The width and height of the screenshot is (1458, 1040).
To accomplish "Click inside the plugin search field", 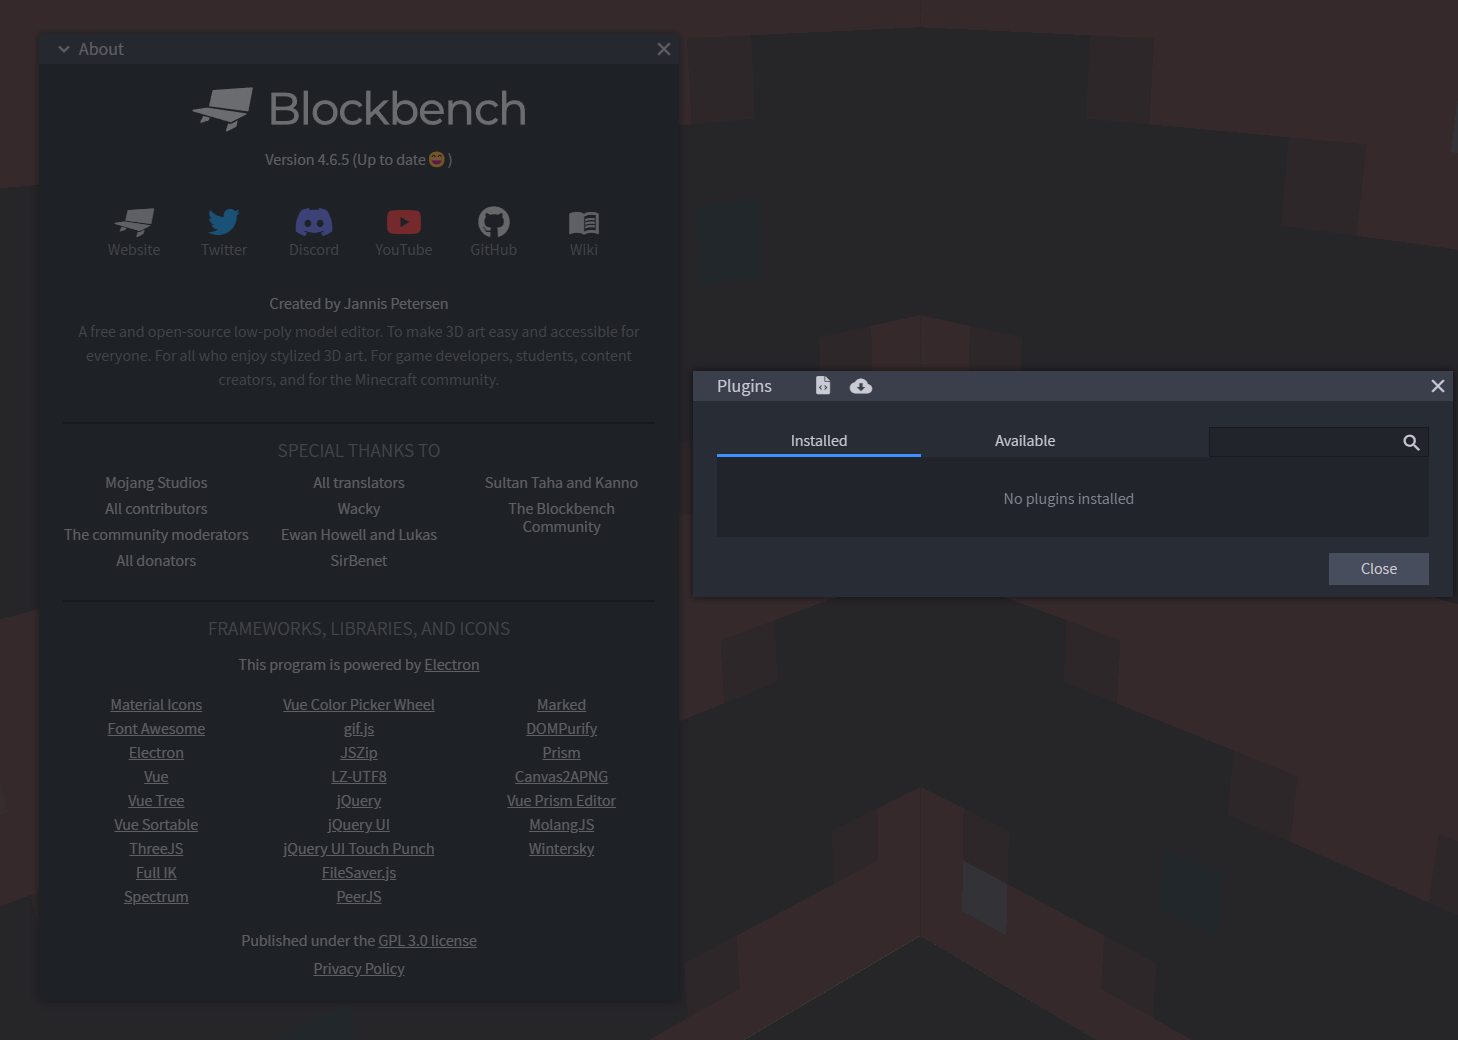I will 1300,442.
